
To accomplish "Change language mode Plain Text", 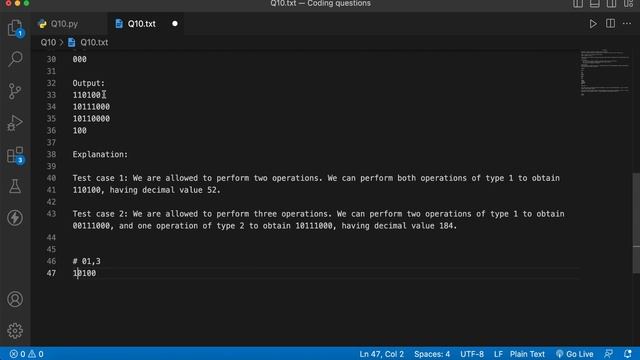I will 527,354.
